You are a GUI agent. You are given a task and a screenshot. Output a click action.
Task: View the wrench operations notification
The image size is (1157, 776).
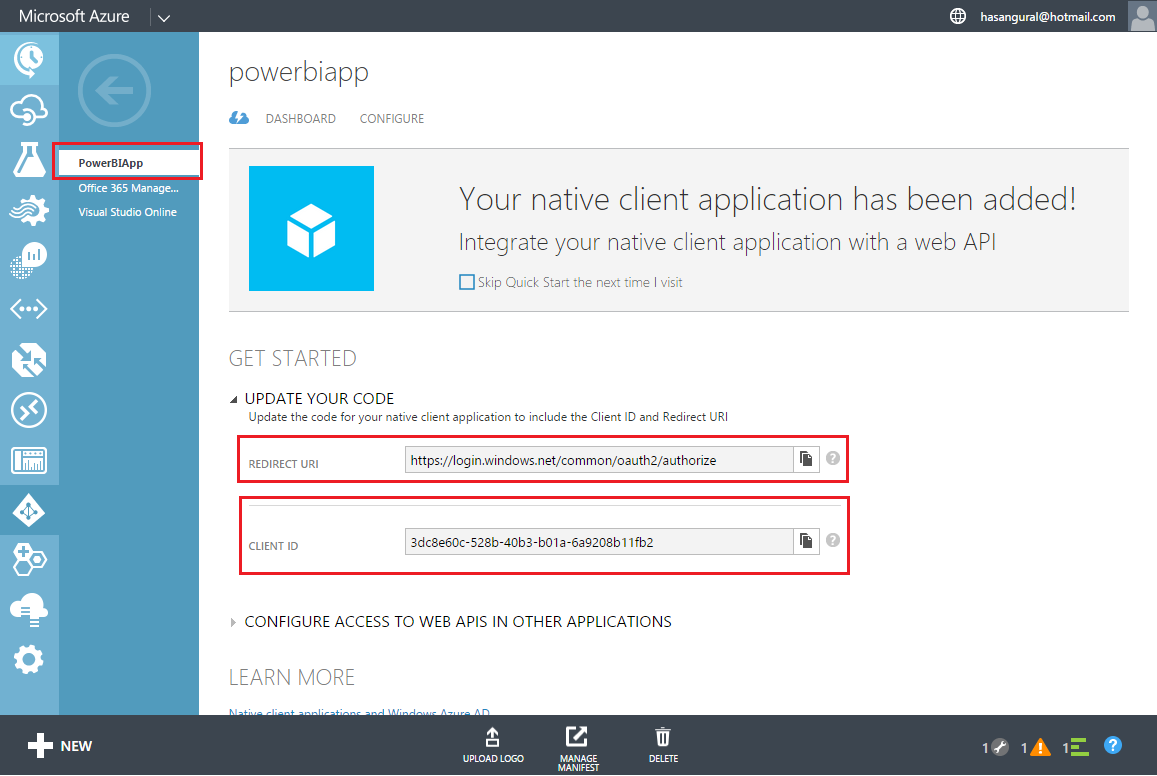[x=995, y=747]
